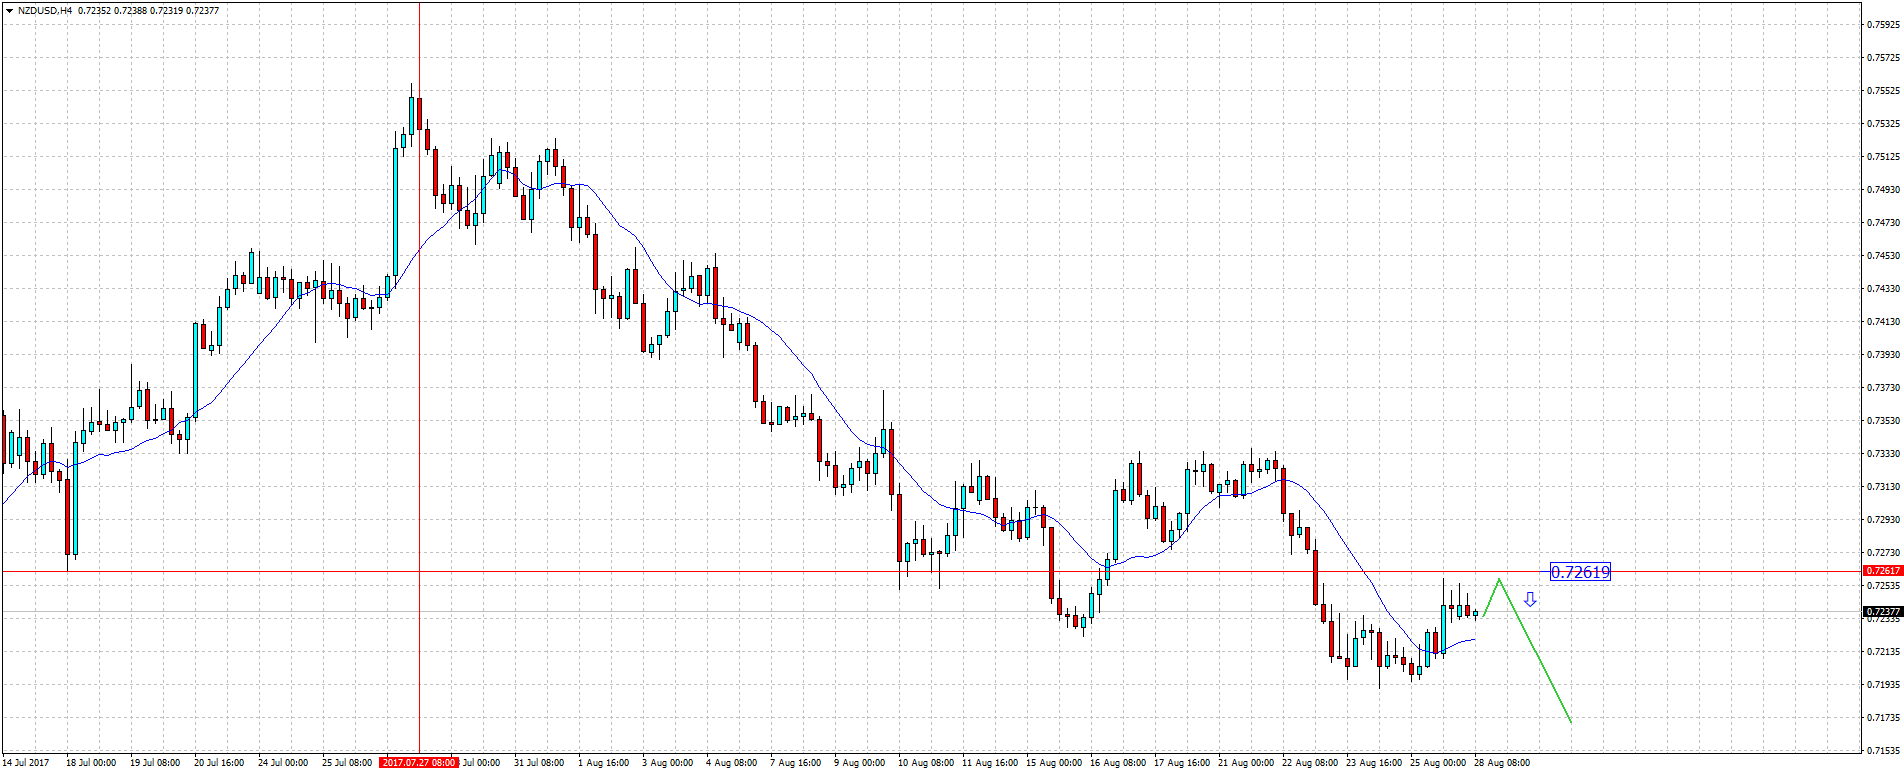Select the blue 0.72619 price label
1904x774 pixels.
(1580, 572)
